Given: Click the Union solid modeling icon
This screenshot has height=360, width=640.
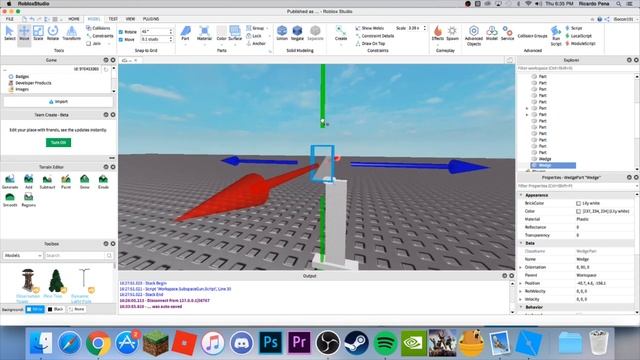Looking at the screenshot, I should click(282, 33).
